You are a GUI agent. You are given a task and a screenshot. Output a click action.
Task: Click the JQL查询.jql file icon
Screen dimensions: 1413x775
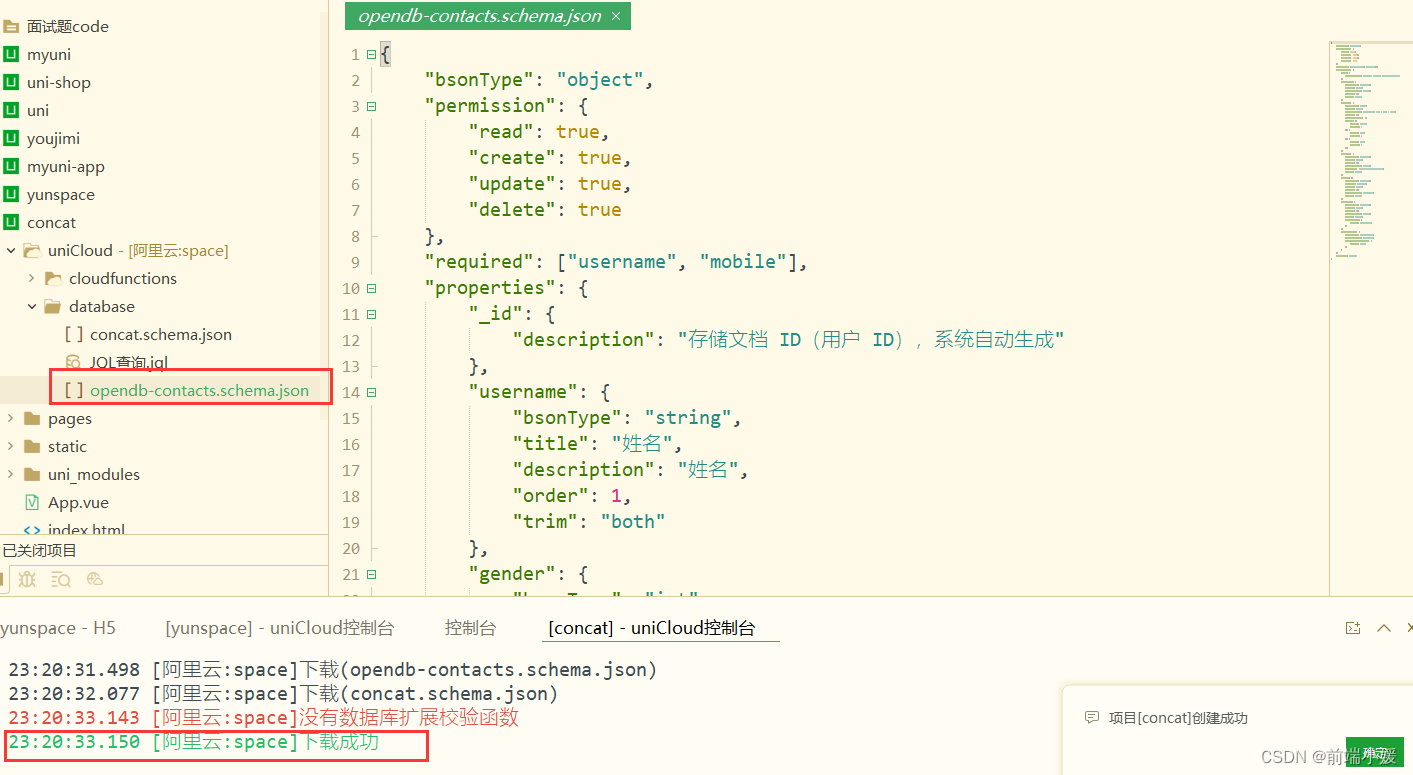[x=73, y=362]
